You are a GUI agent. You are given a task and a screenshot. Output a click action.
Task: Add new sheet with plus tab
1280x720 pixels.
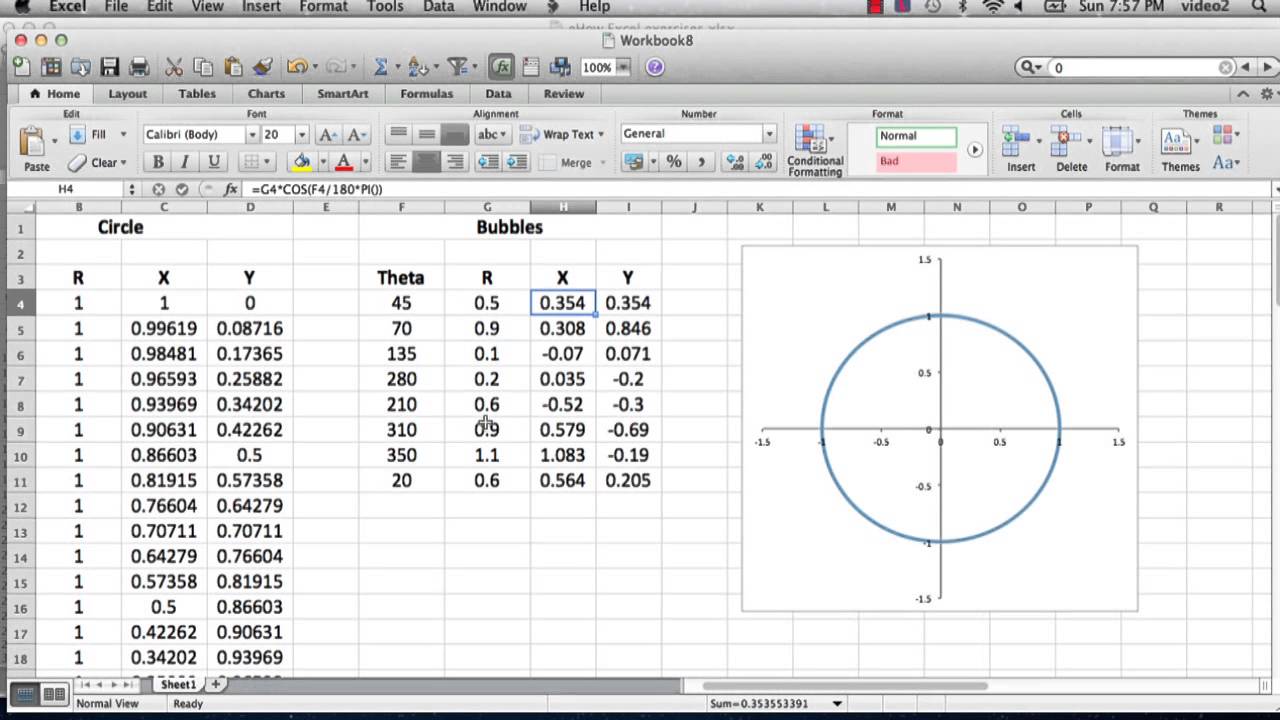click(x=215, y=684)
